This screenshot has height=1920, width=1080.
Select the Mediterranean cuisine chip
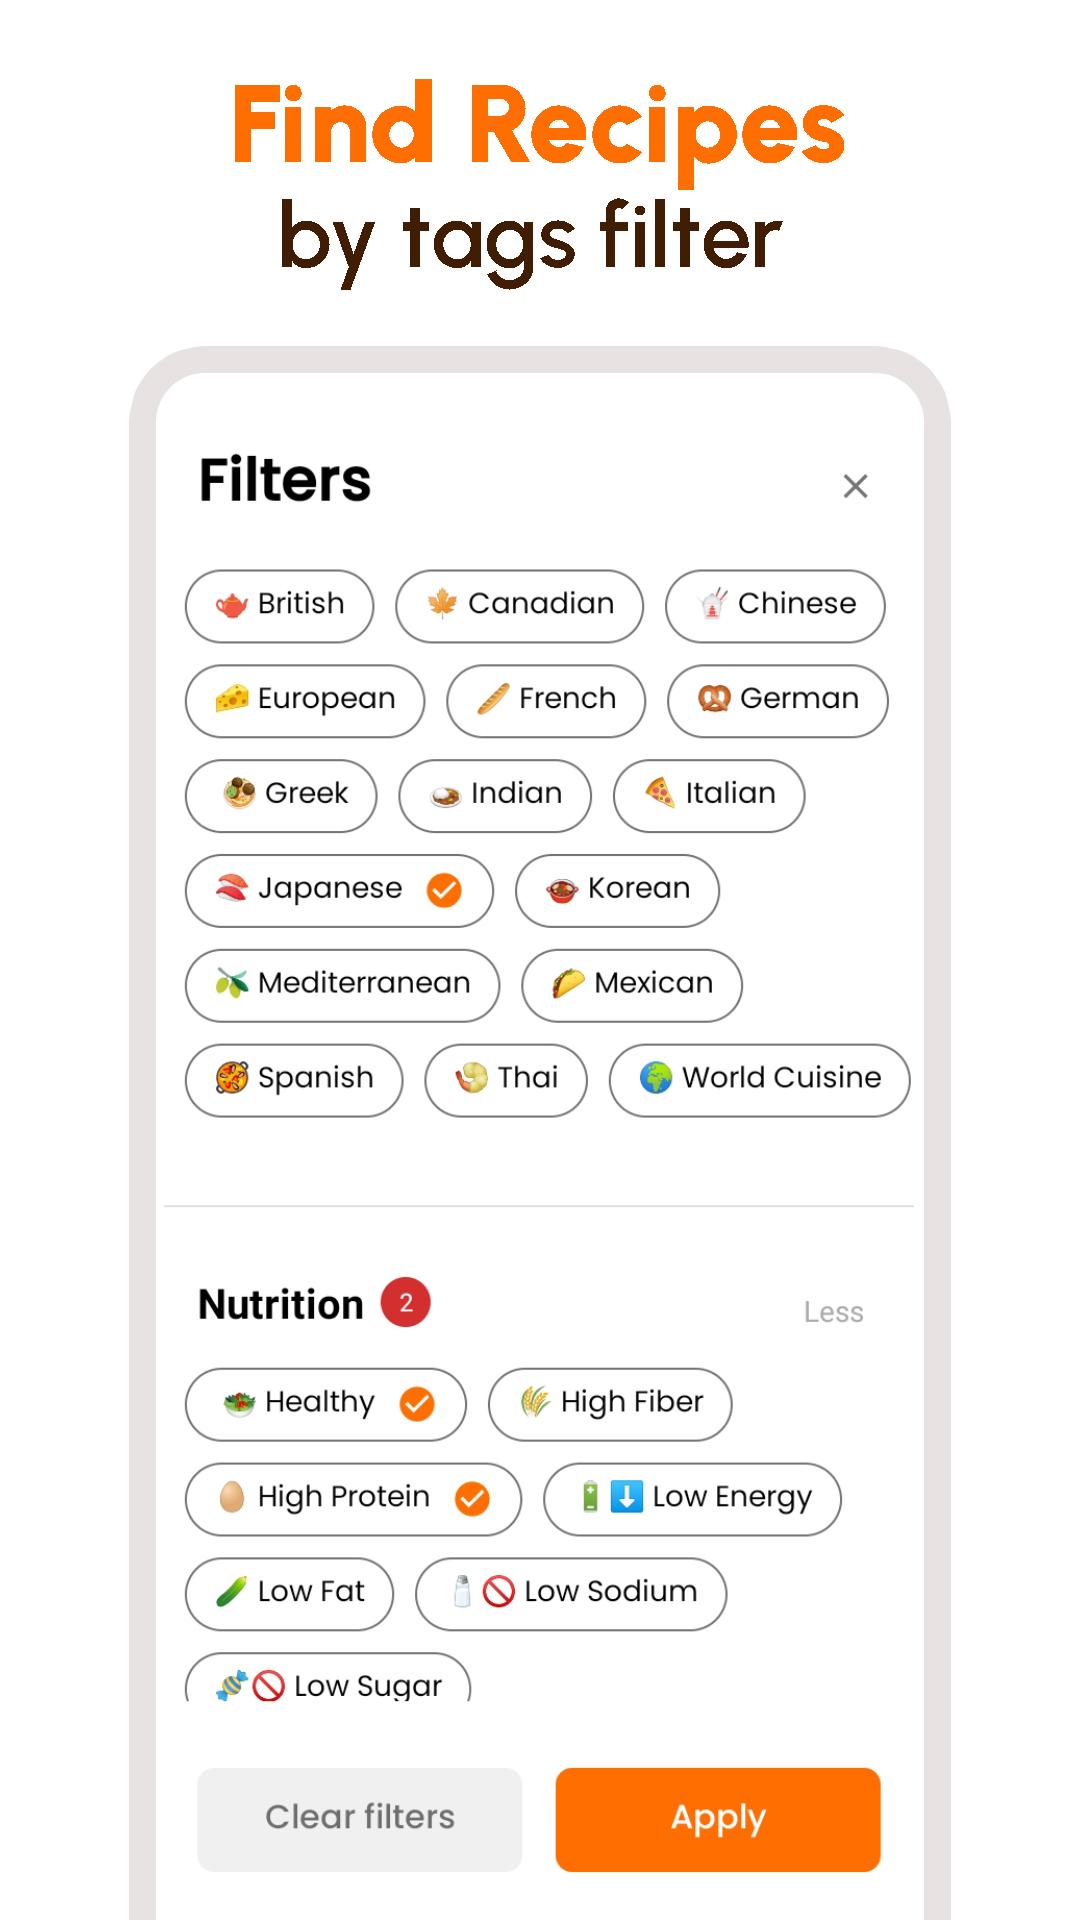point(342,986)
